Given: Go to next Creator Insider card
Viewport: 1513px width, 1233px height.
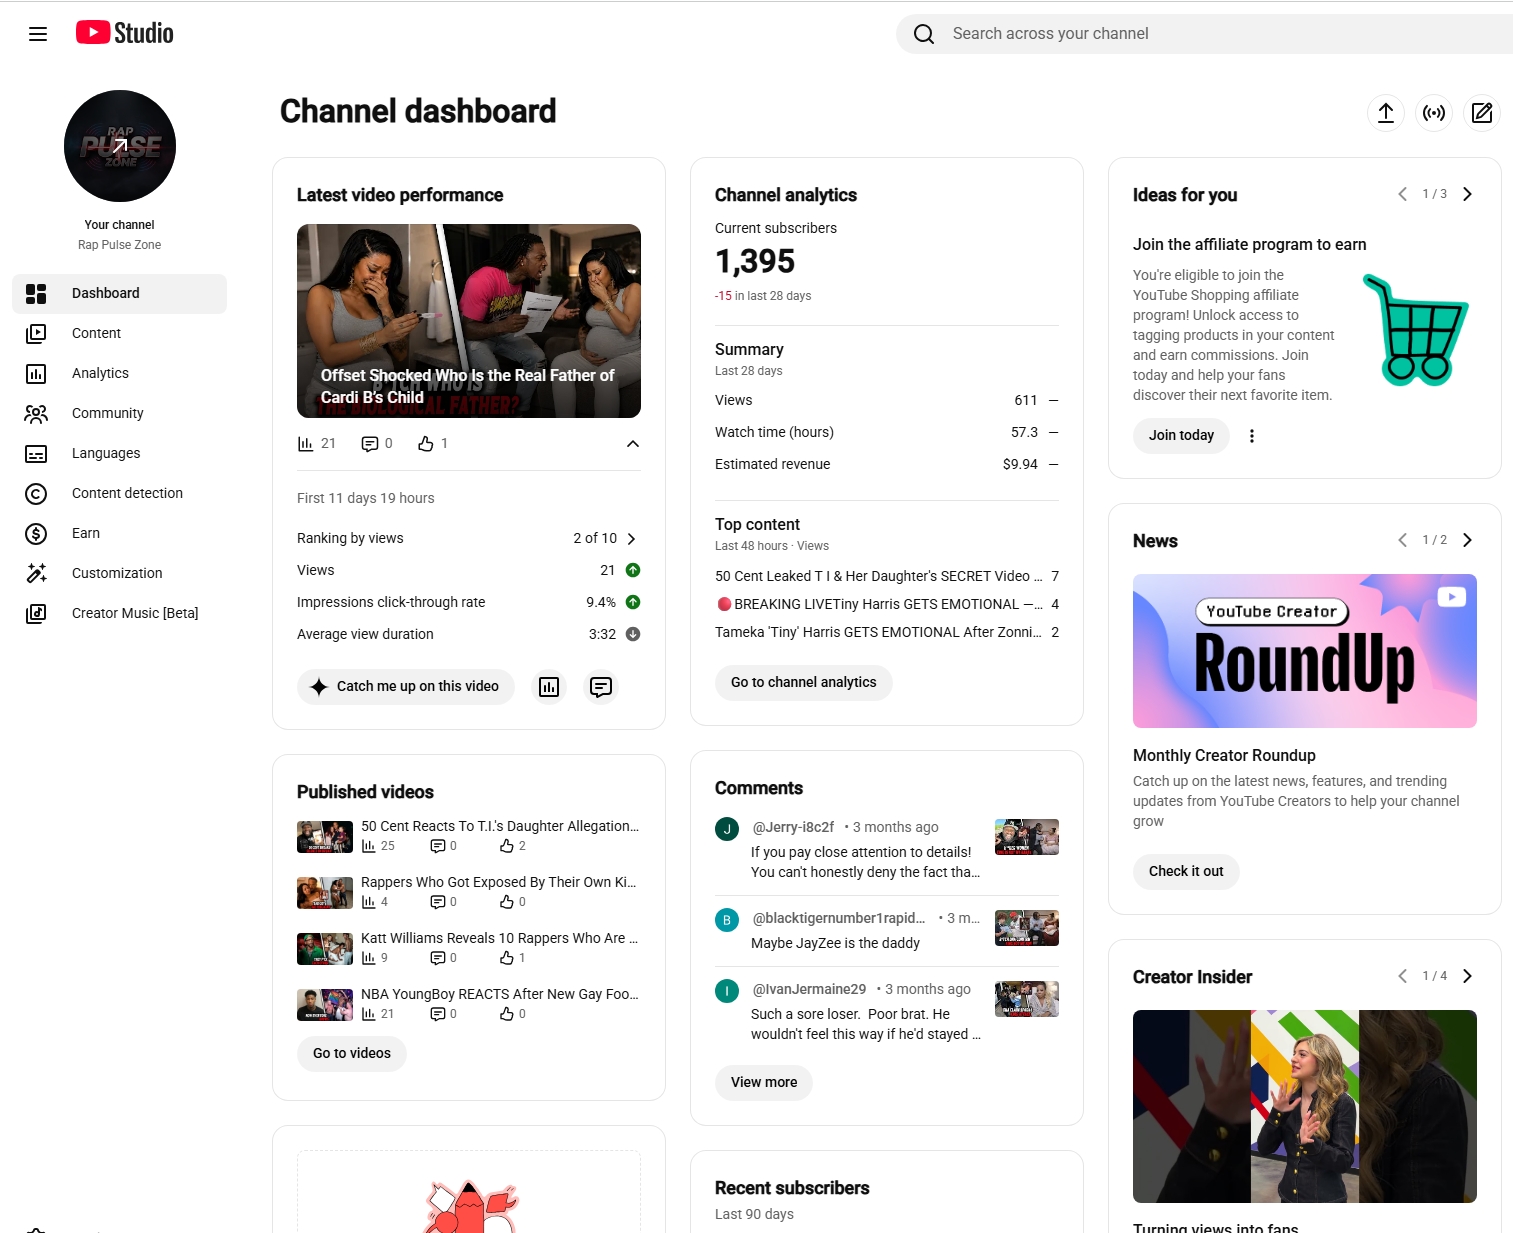Looking at the screenshot, I should [1467, 976].
